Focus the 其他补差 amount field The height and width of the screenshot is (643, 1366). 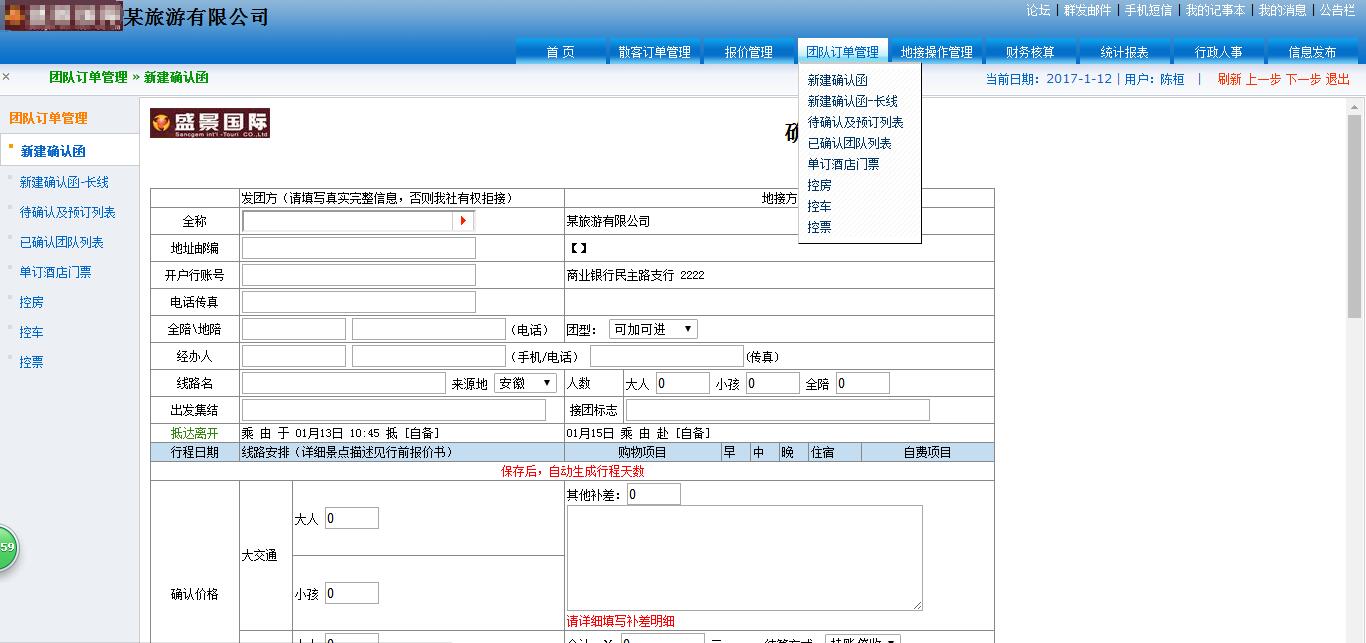pyautogui.click(x=654, y=494)
